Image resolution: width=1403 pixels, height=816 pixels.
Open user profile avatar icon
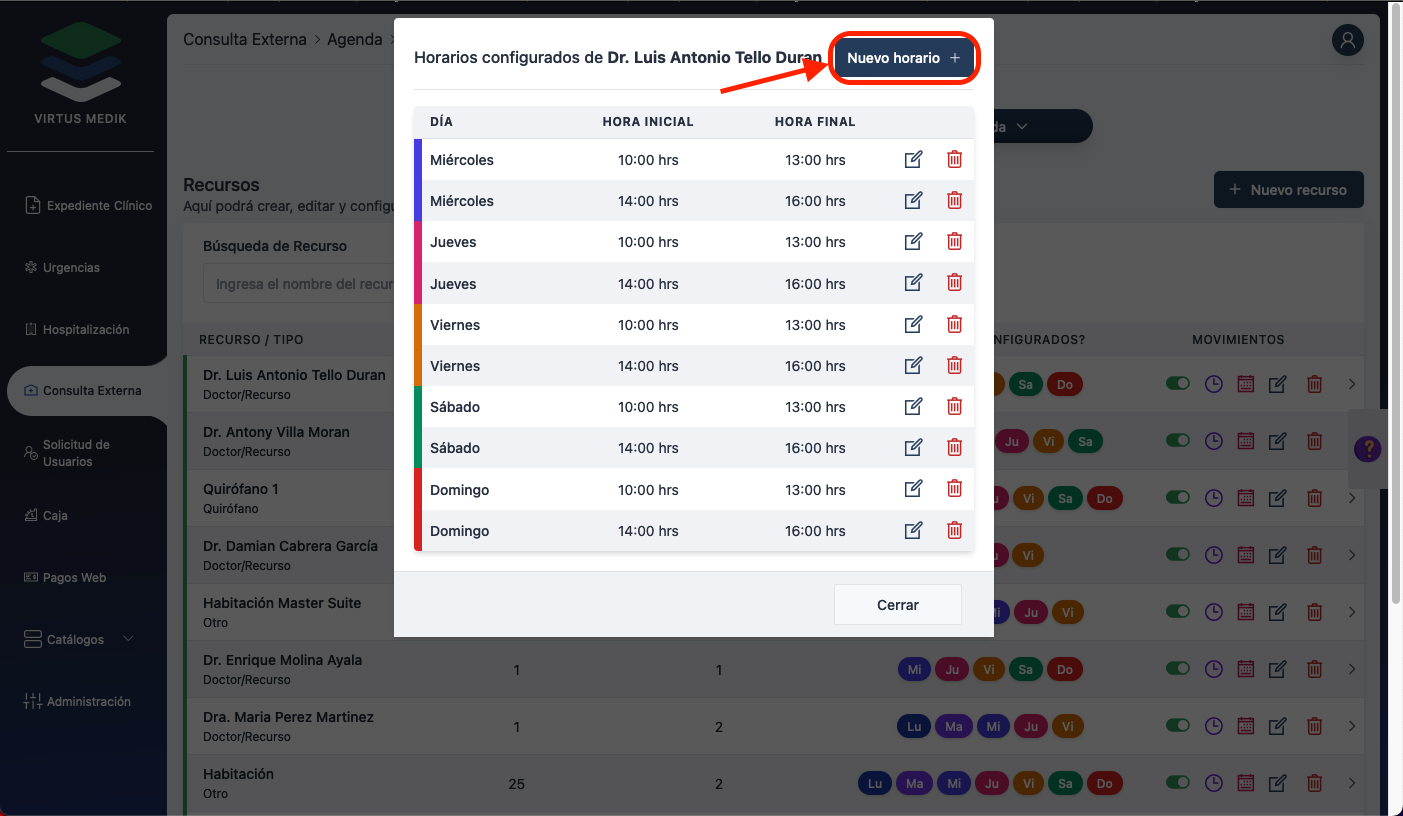pos(1348,40)
